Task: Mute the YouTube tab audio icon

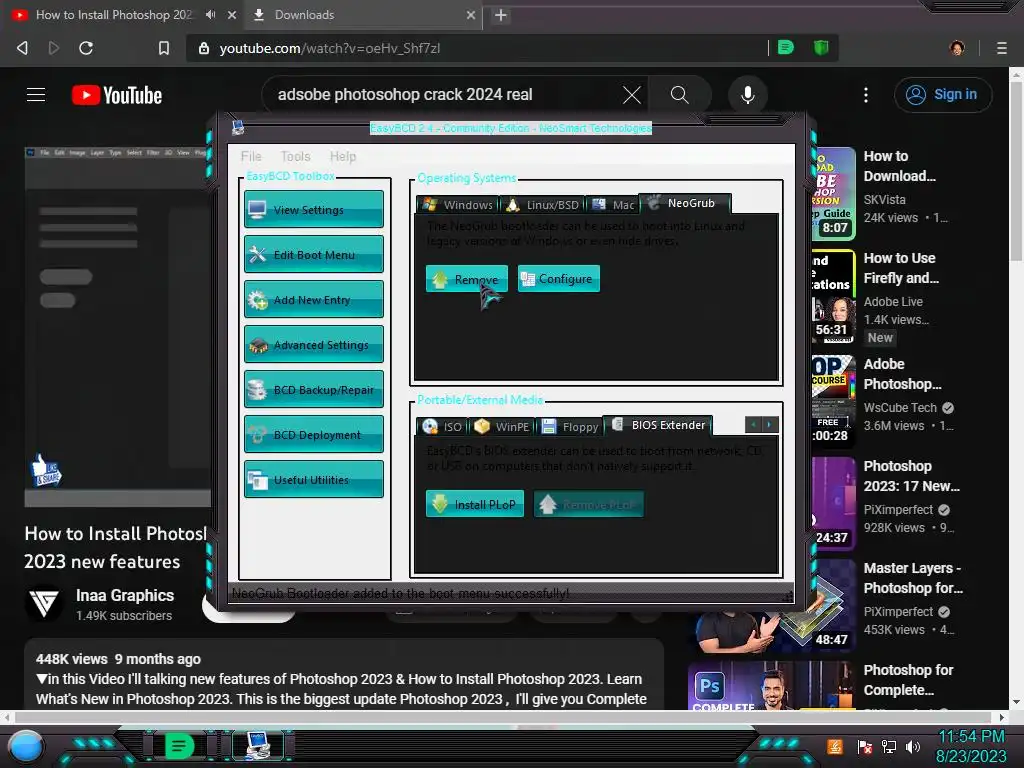Action: tap(210, 14)
